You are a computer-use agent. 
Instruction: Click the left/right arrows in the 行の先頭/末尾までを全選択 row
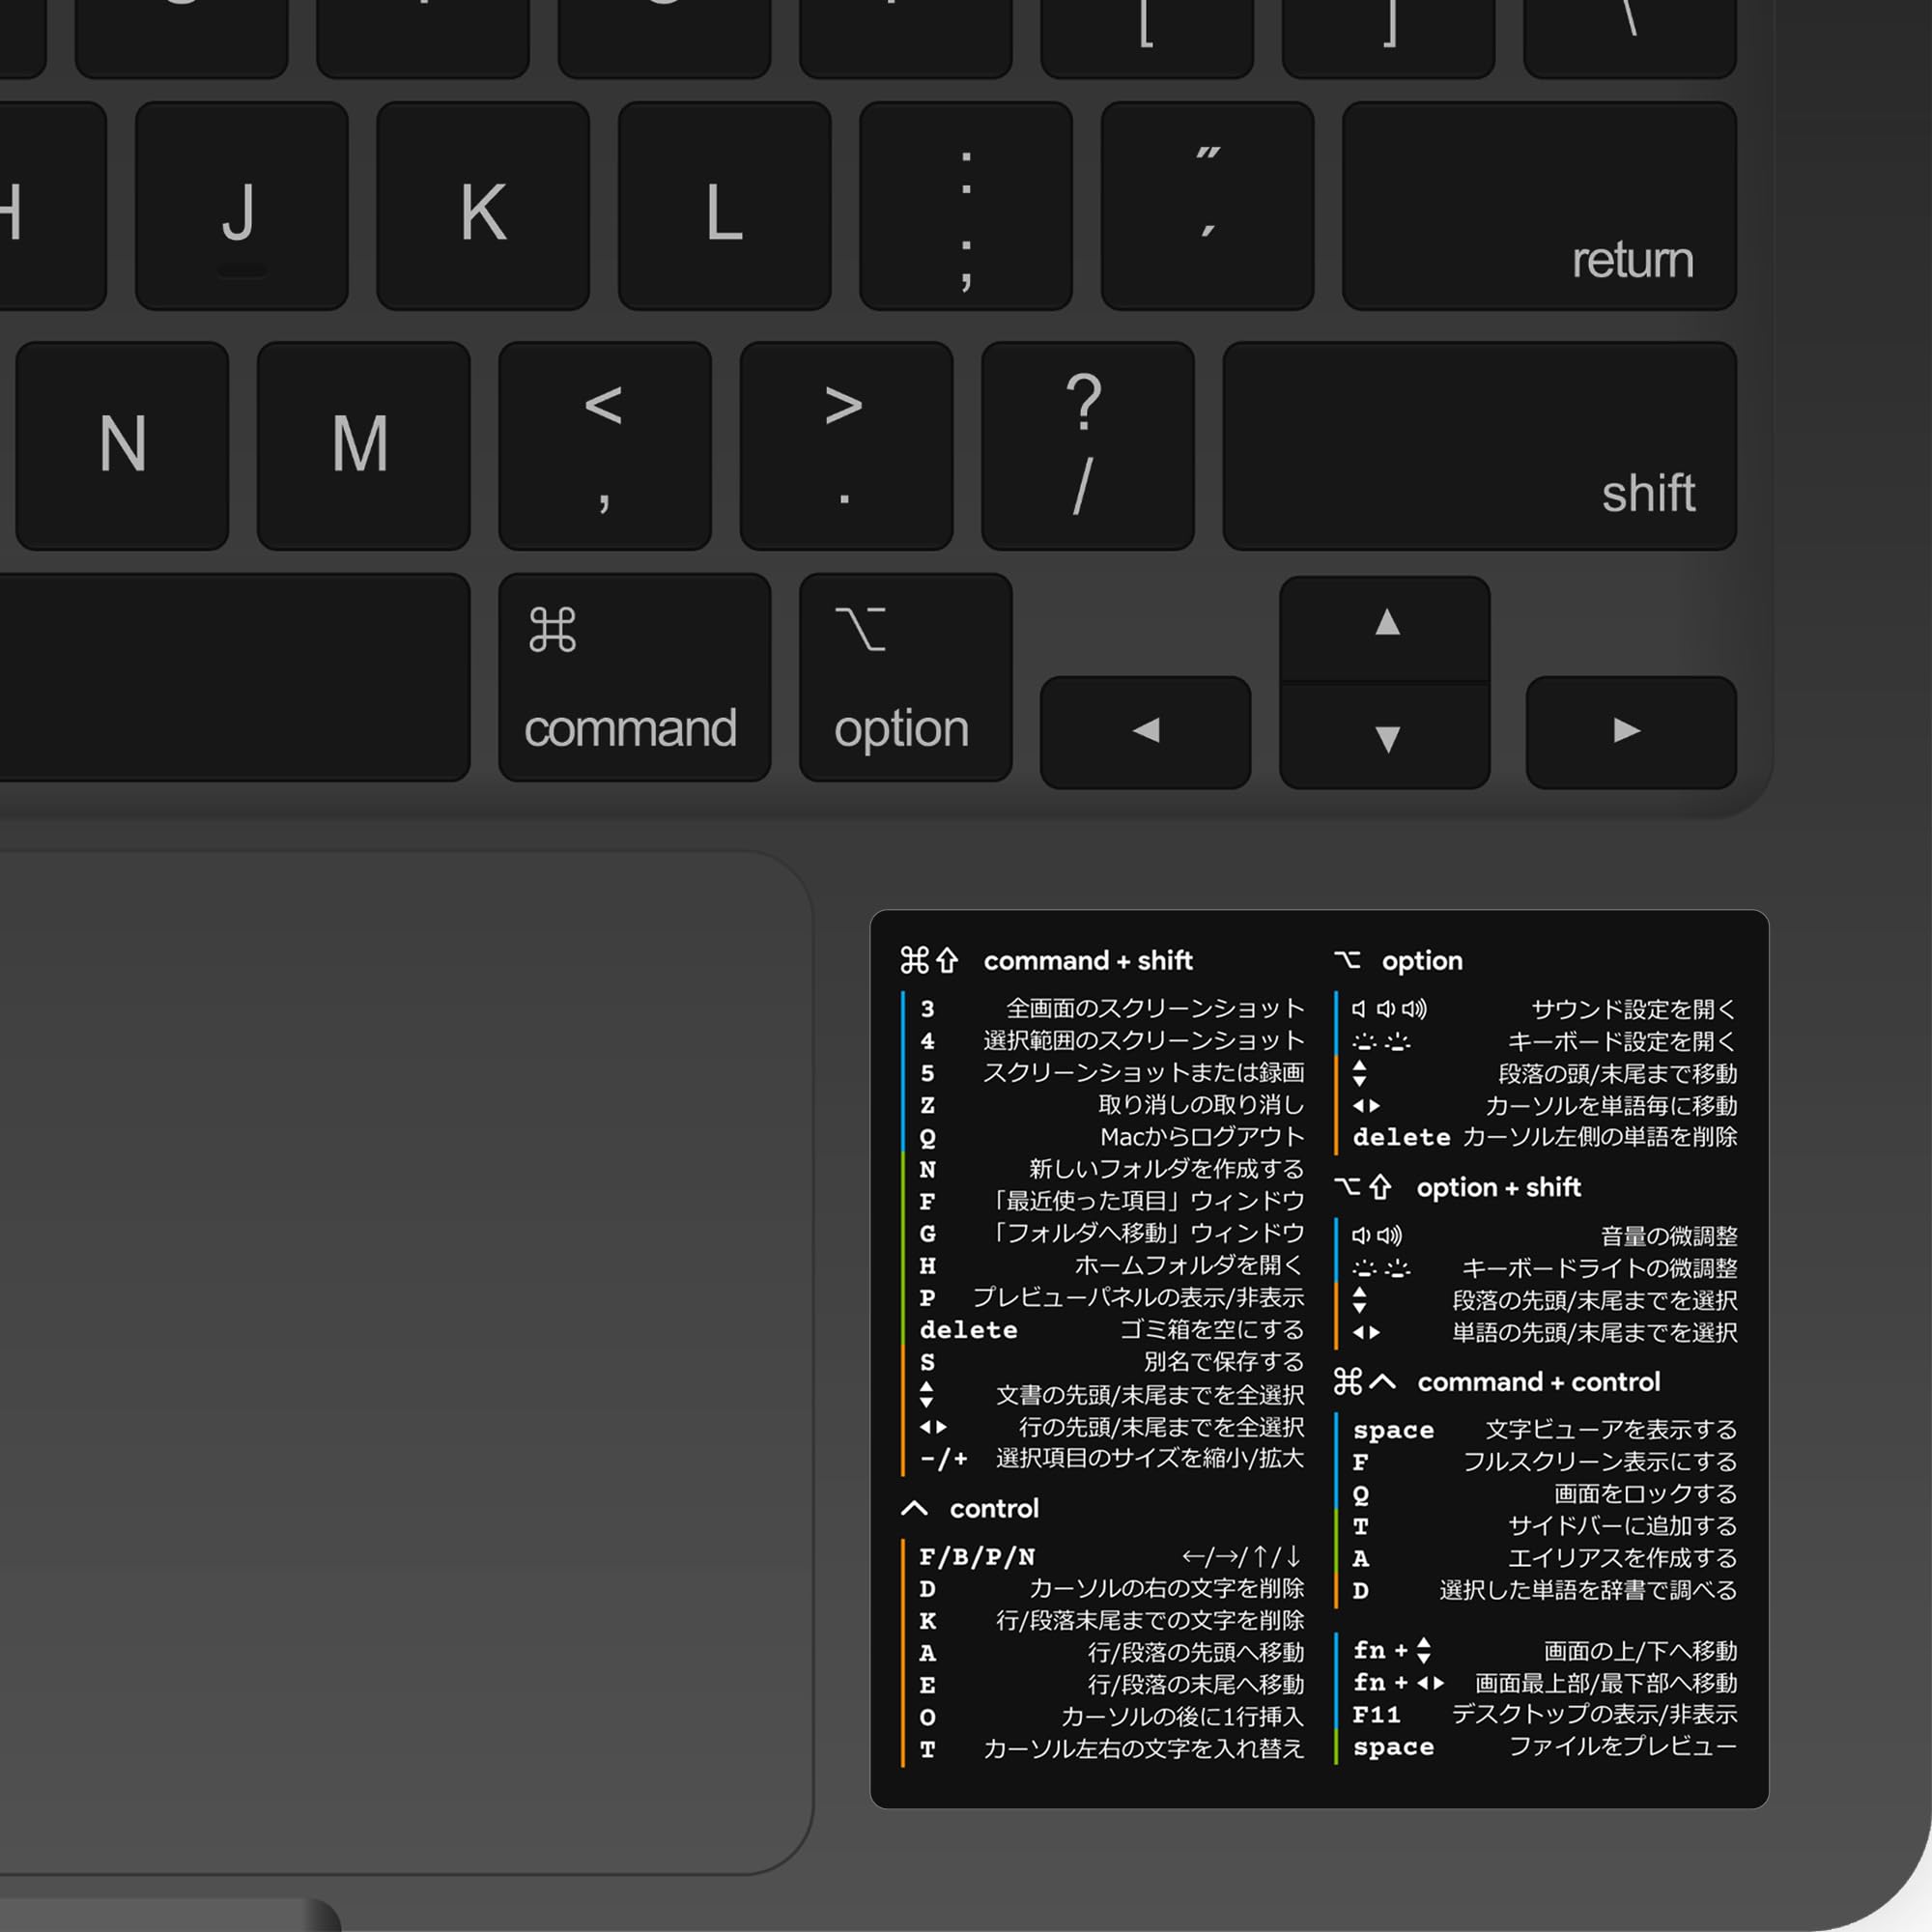933,1427
